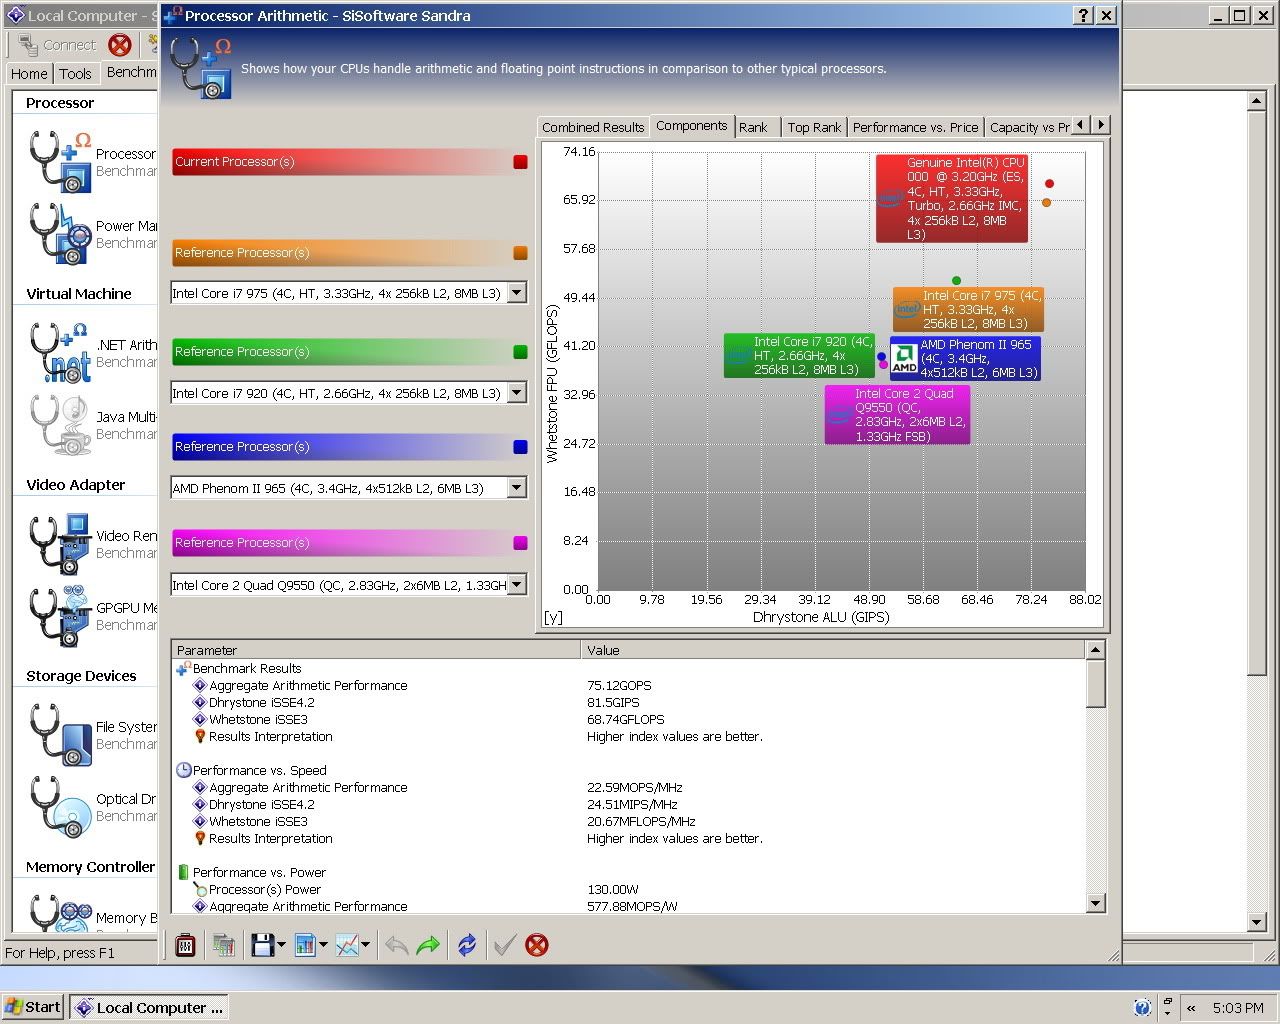Image resolution: width=1280 pixels, height=1024 pixels.
Task: Click the green Reference Processor color swatch
Action: coord(520,352)
